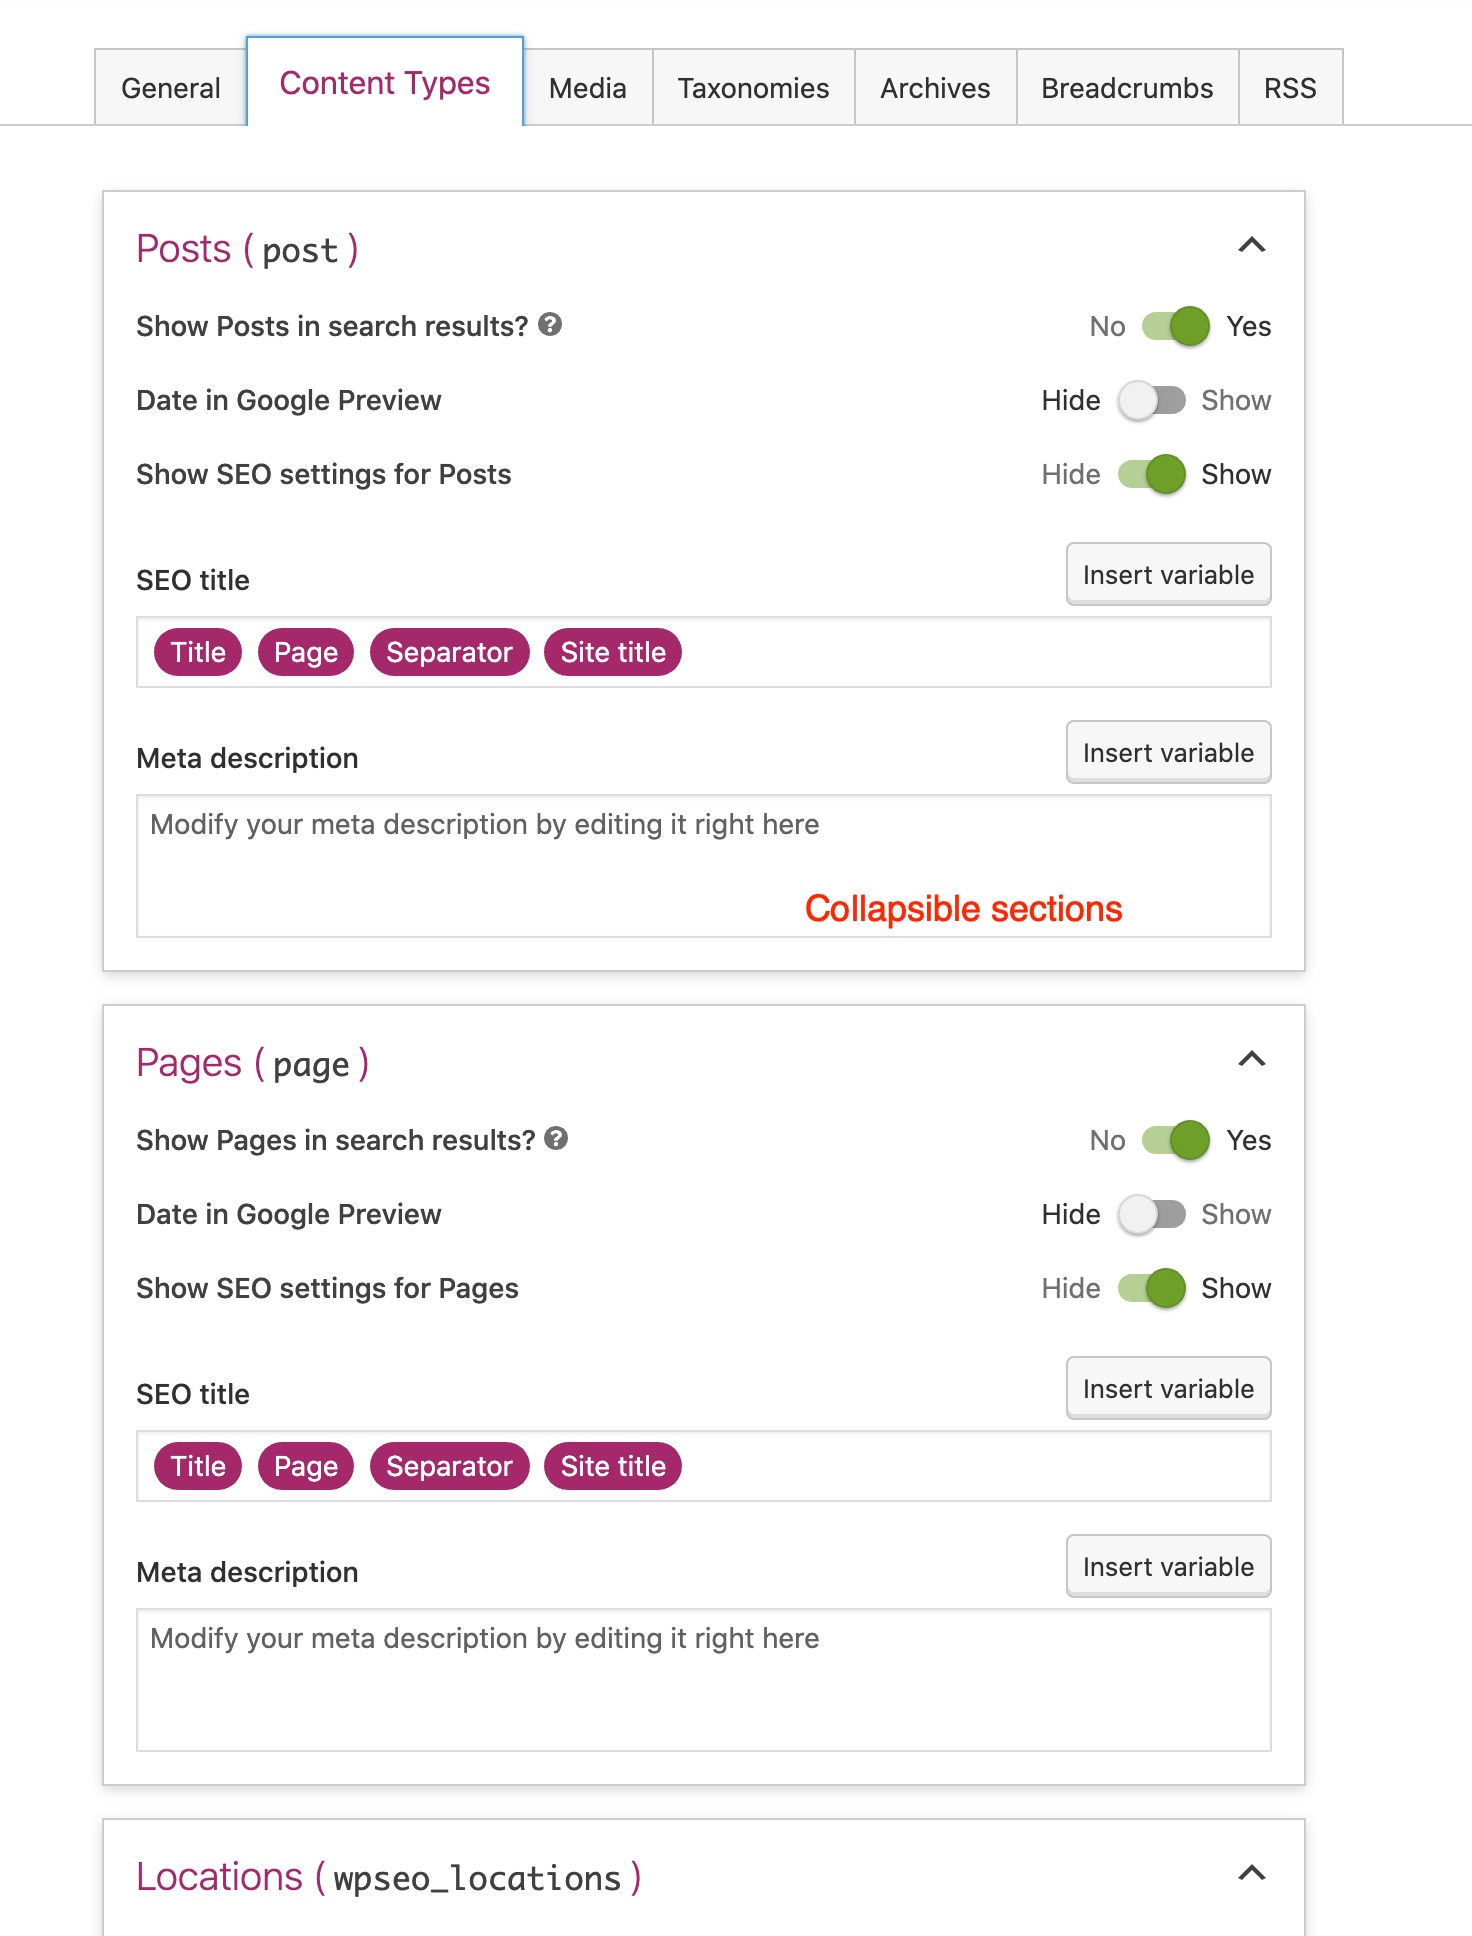Click help icon beside Show Posts in search results
Viewport: 1472px width, 1936px height.
tap(550, 324)
